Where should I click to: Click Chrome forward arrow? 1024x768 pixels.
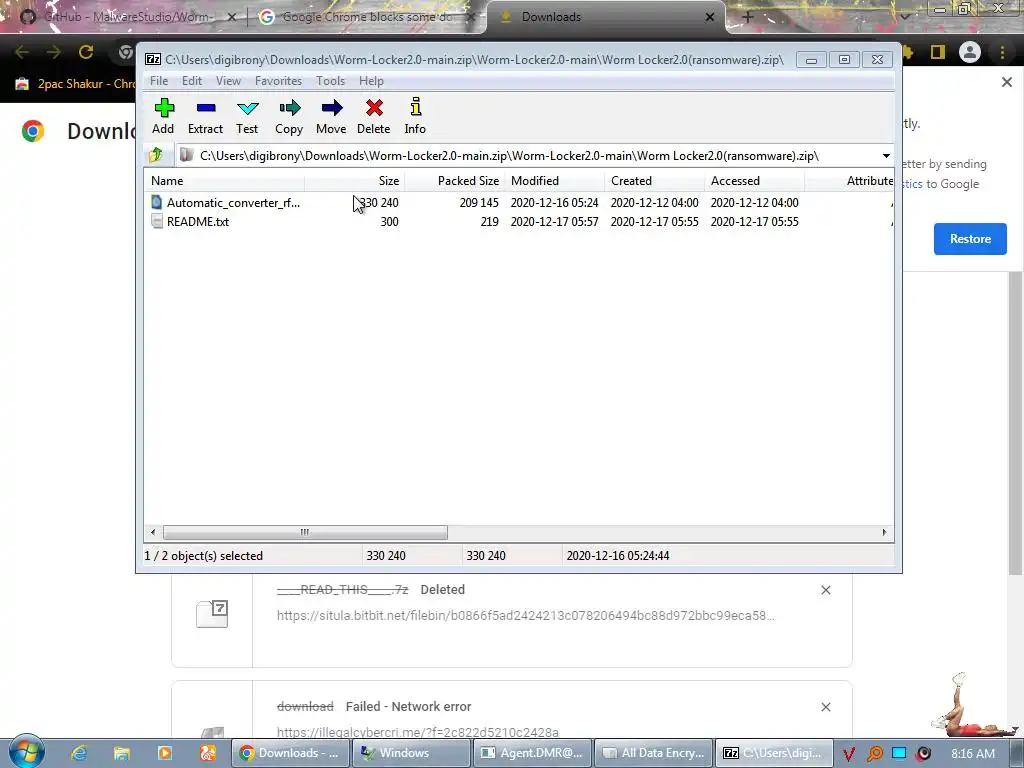[54, 52]
